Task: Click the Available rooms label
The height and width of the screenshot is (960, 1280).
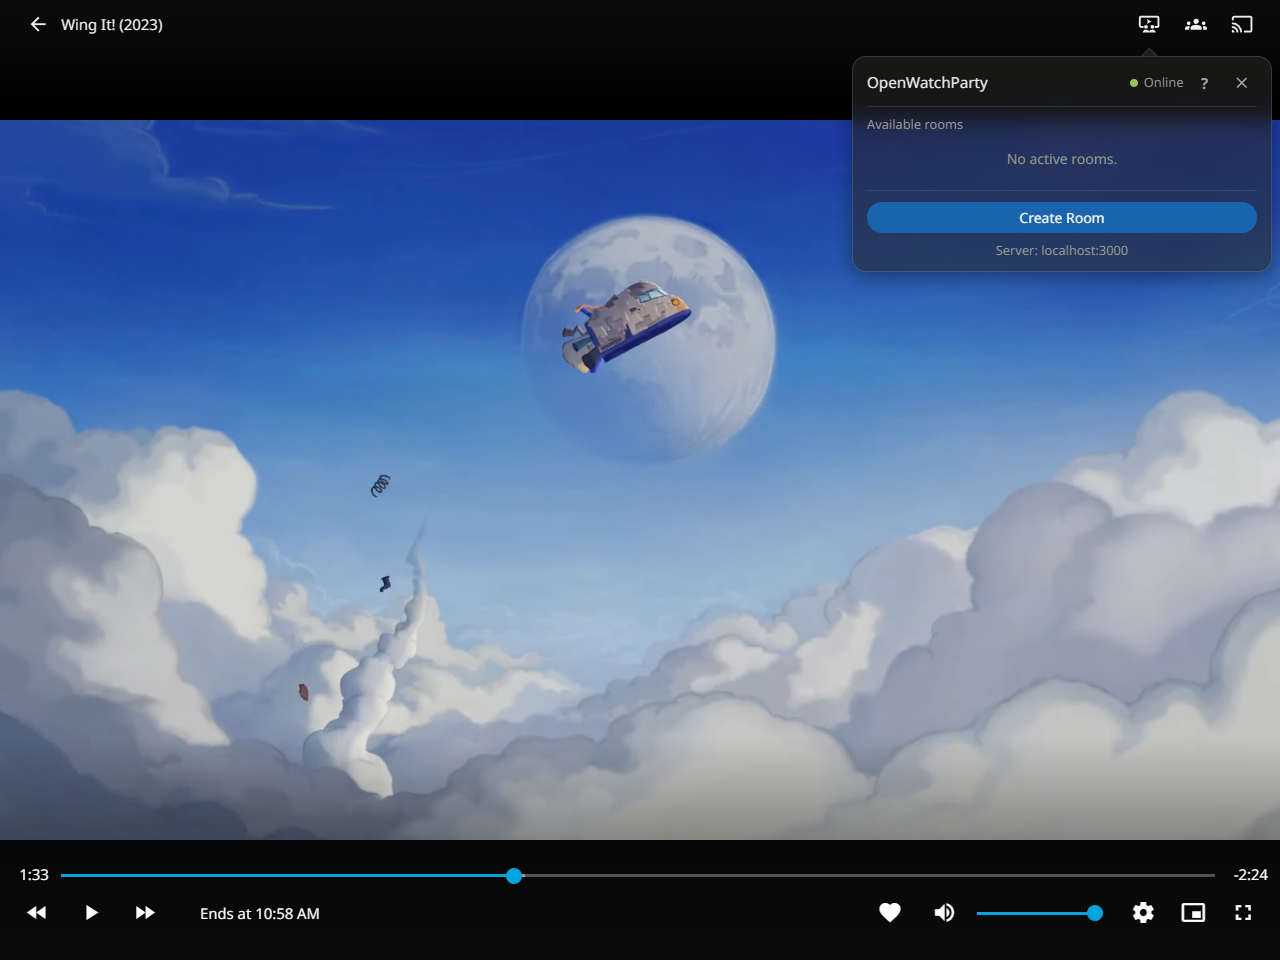Action: [915, 125]
